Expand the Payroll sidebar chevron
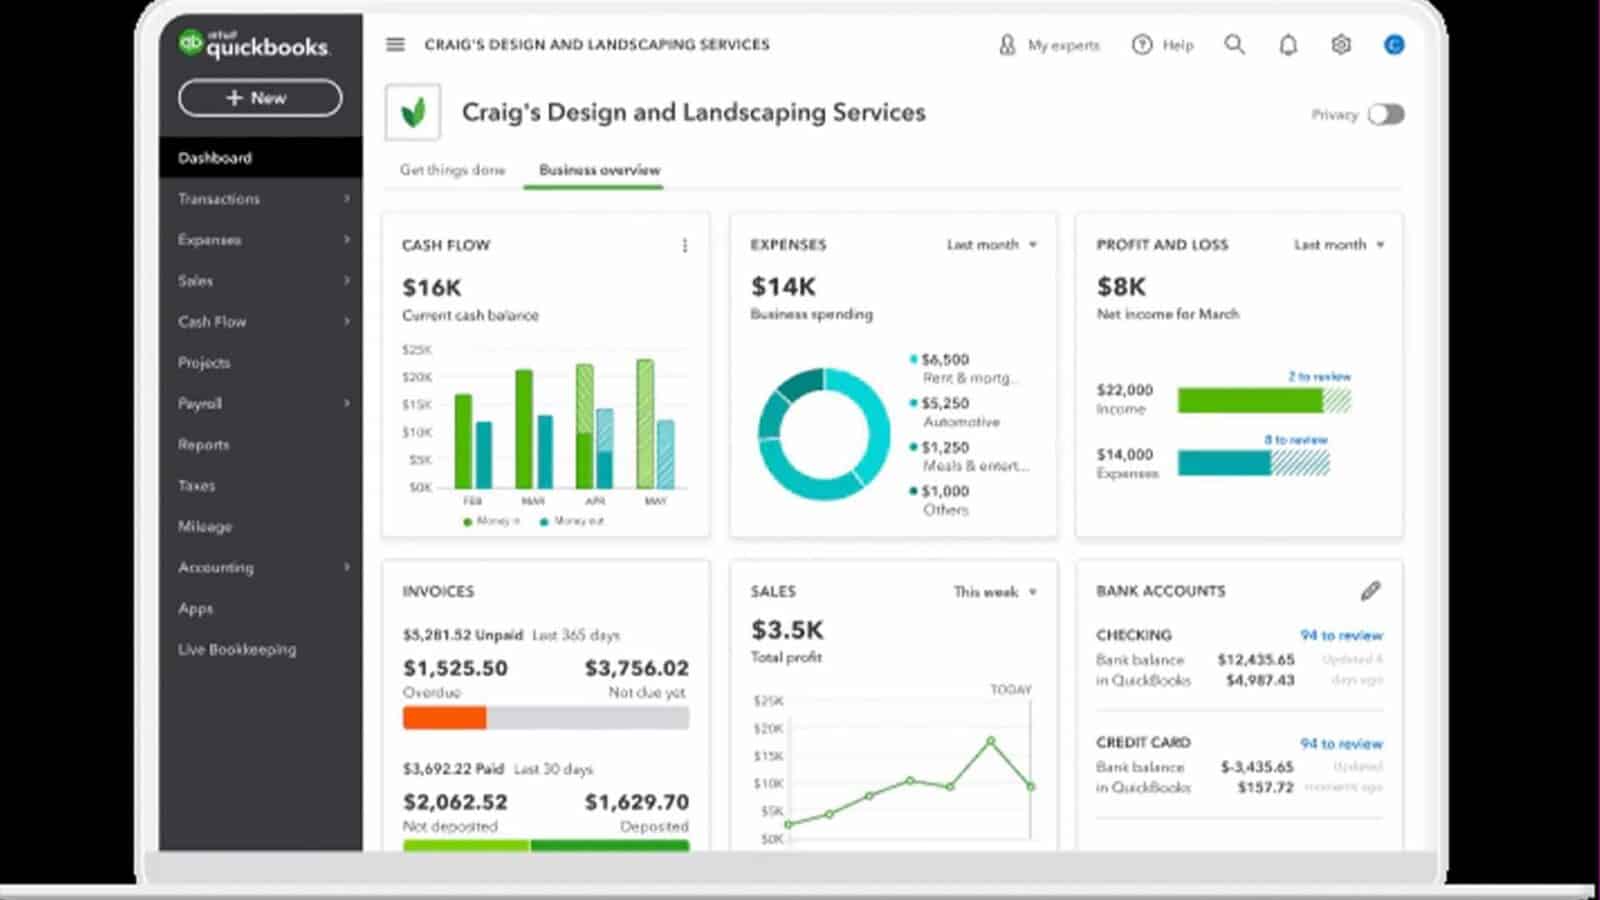 click(347, 403)
